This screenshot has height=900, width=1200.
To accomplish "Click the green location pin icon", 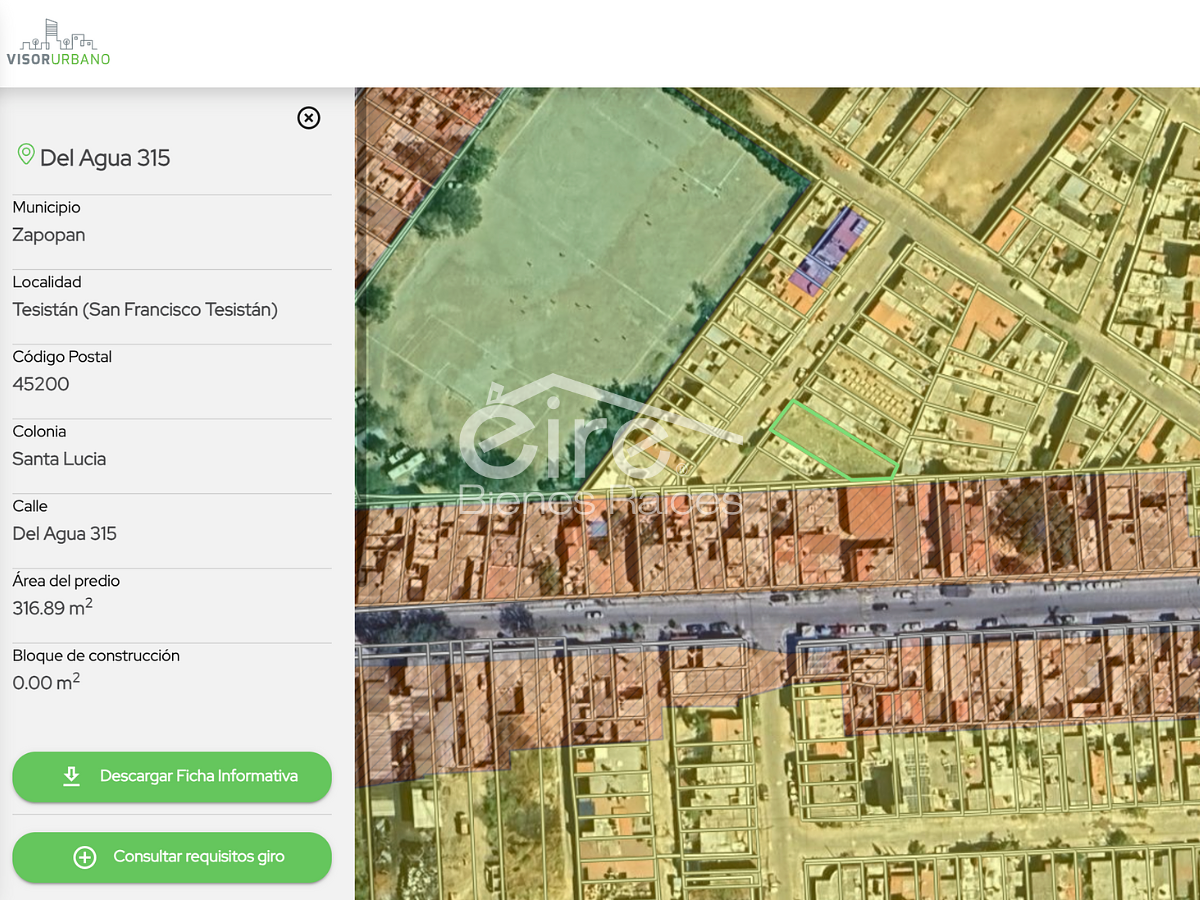I will click(25, 155).
